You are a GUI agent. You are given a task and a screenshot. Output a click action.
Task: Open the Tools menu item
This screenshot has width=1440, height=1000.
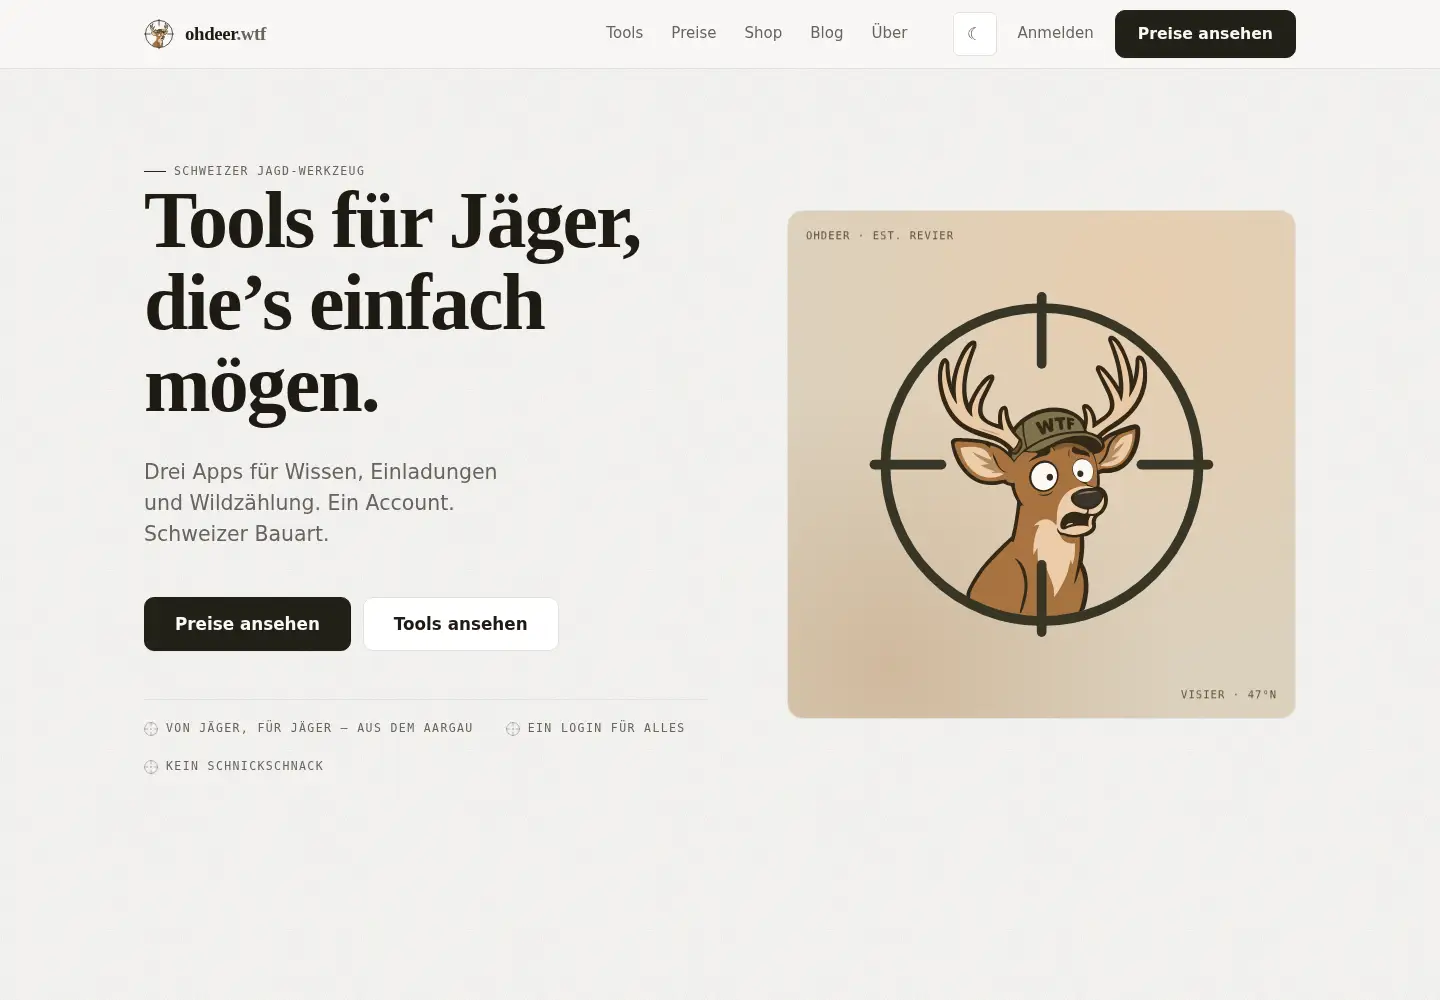tap(624, 33)
